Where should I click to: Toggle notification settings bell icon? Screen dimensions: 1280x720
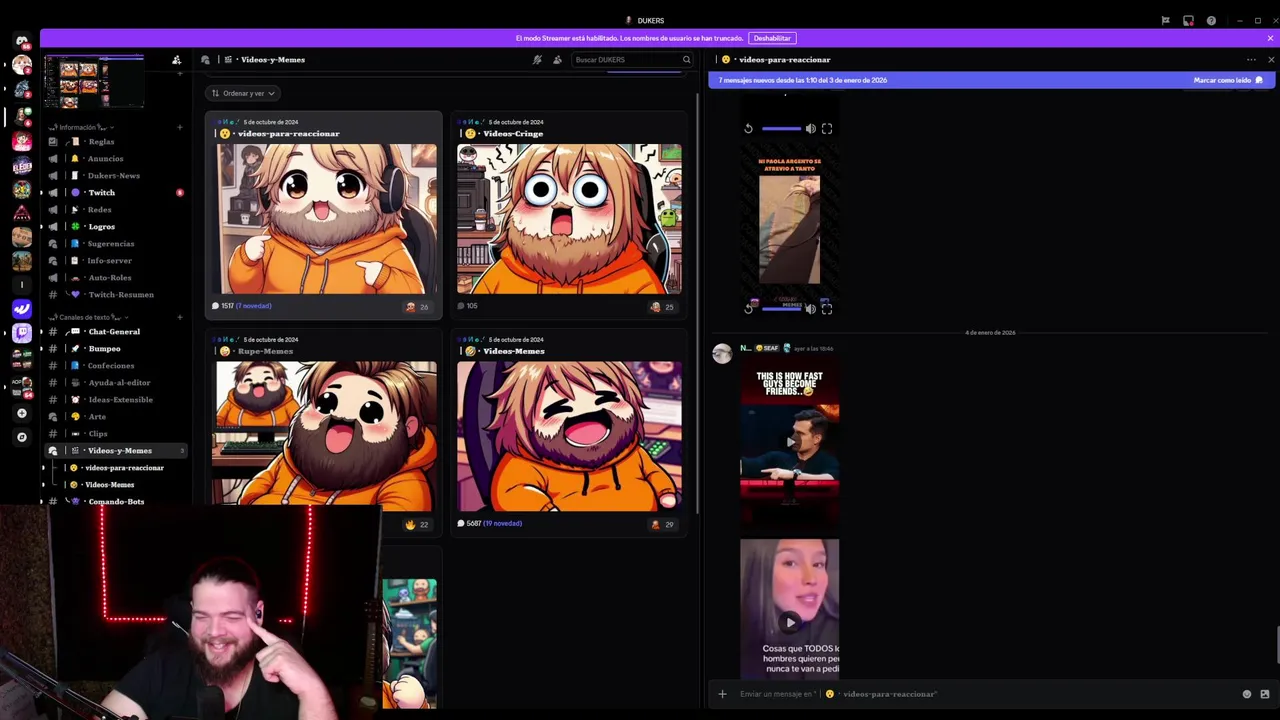[x=537, y=60]
